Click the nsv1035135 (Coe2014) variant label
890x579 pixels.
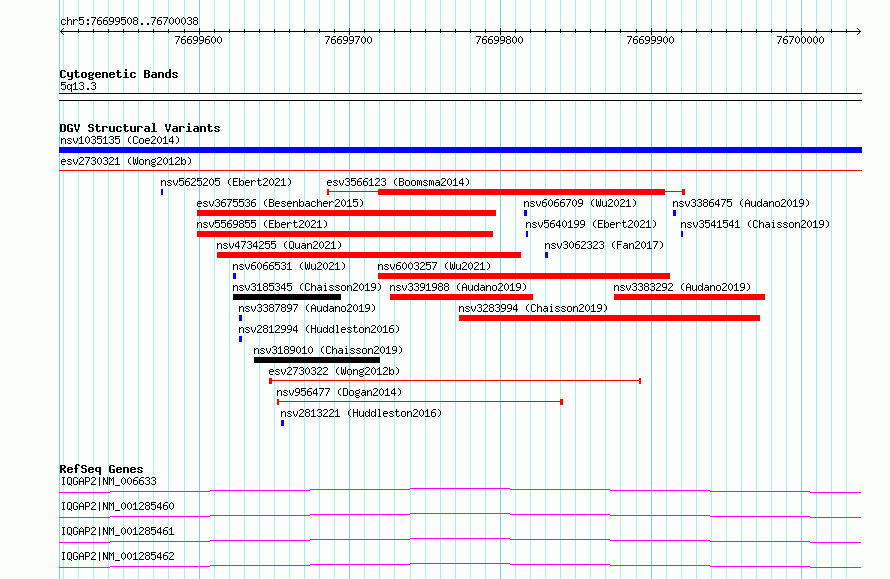coord(120,140)
